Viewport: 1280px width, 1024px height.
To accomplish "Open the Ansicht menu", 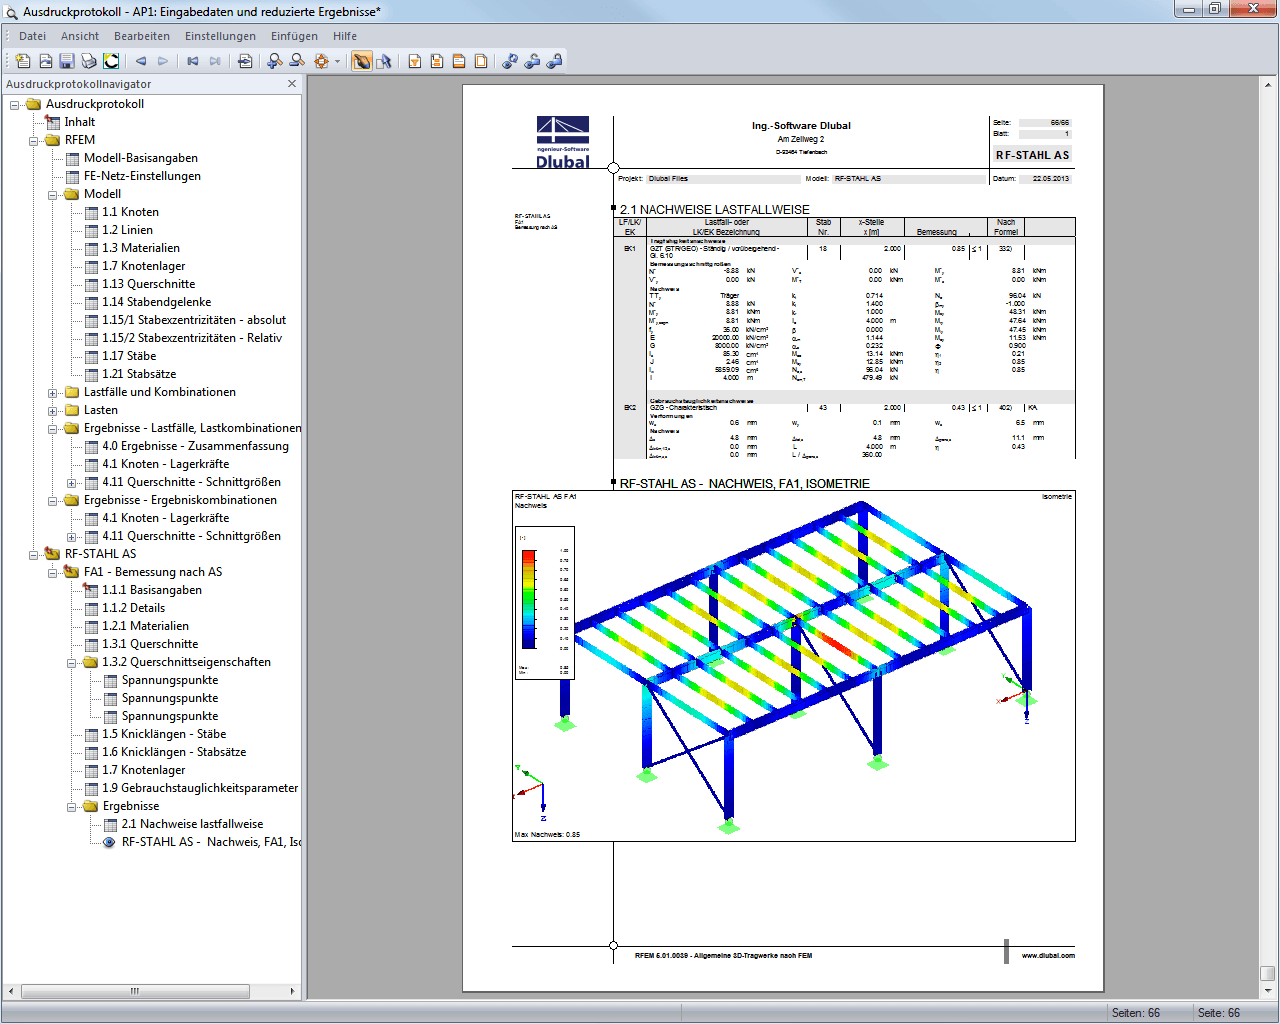I will point(80,36).
